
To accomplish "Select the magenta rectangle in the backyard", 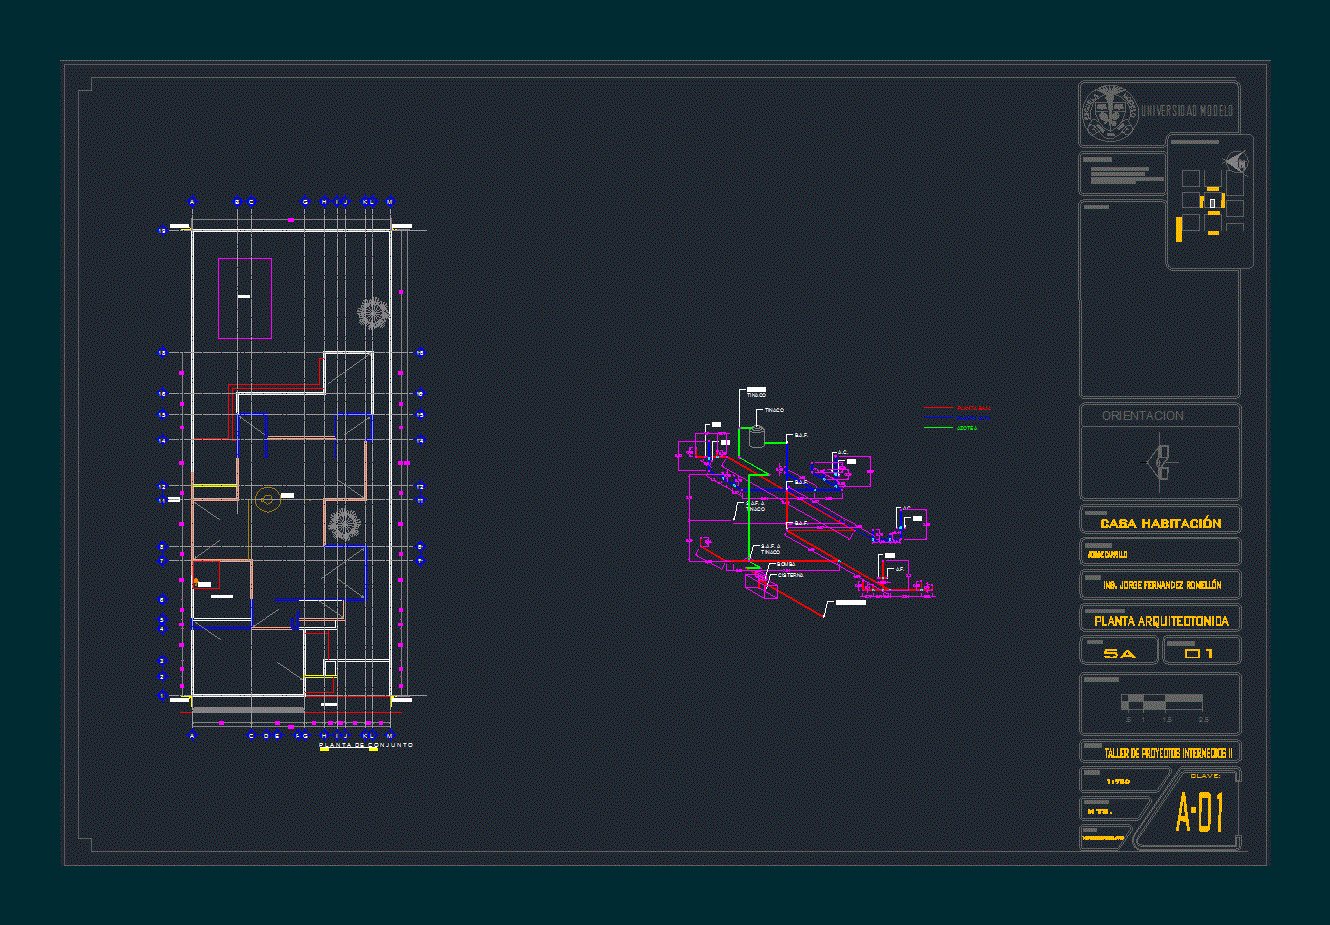I will tap(245, 298).
